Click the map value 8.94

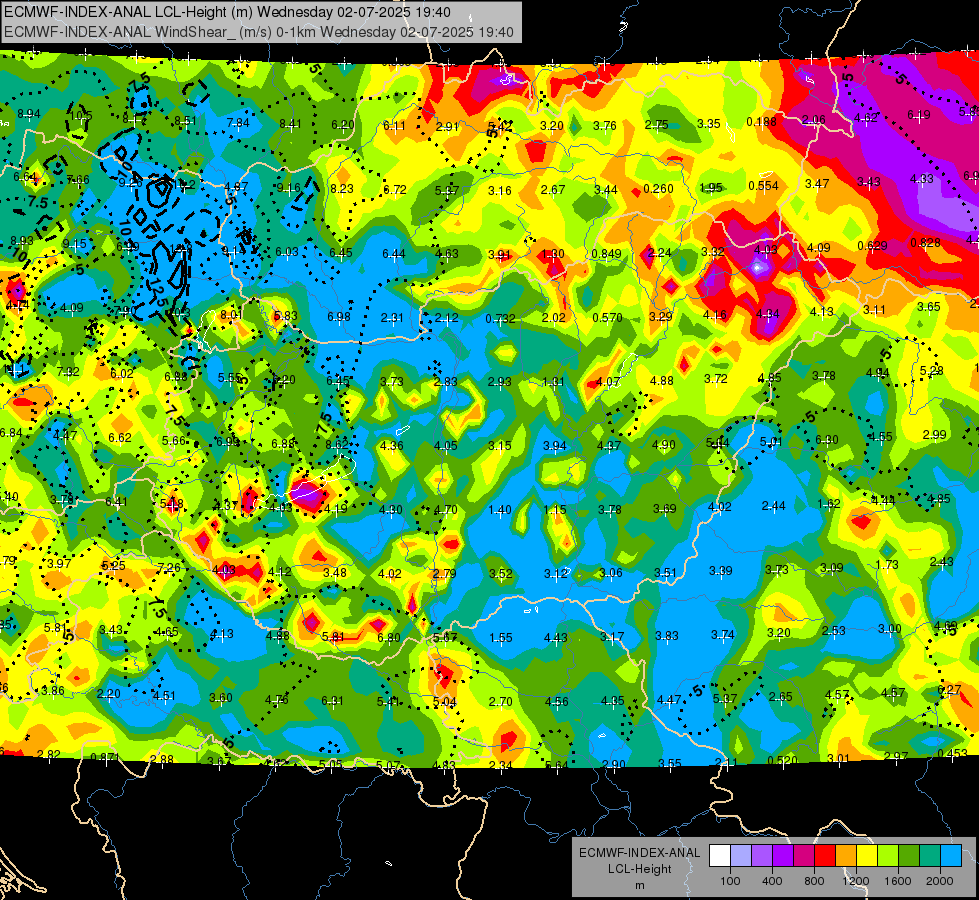click(29, 114)
